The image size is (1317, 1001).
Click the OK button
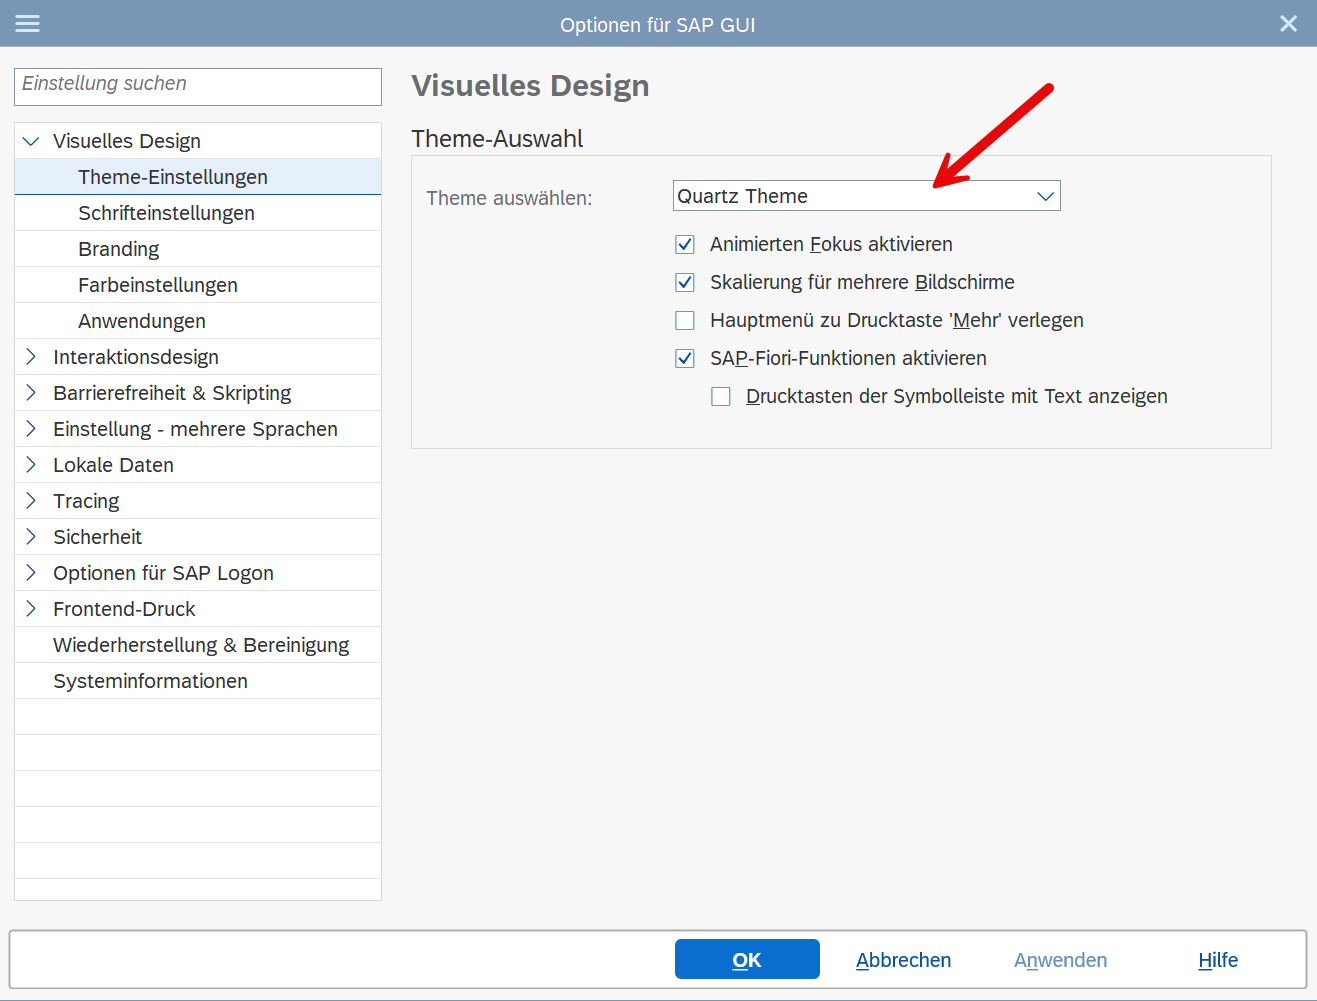[747, 960]
